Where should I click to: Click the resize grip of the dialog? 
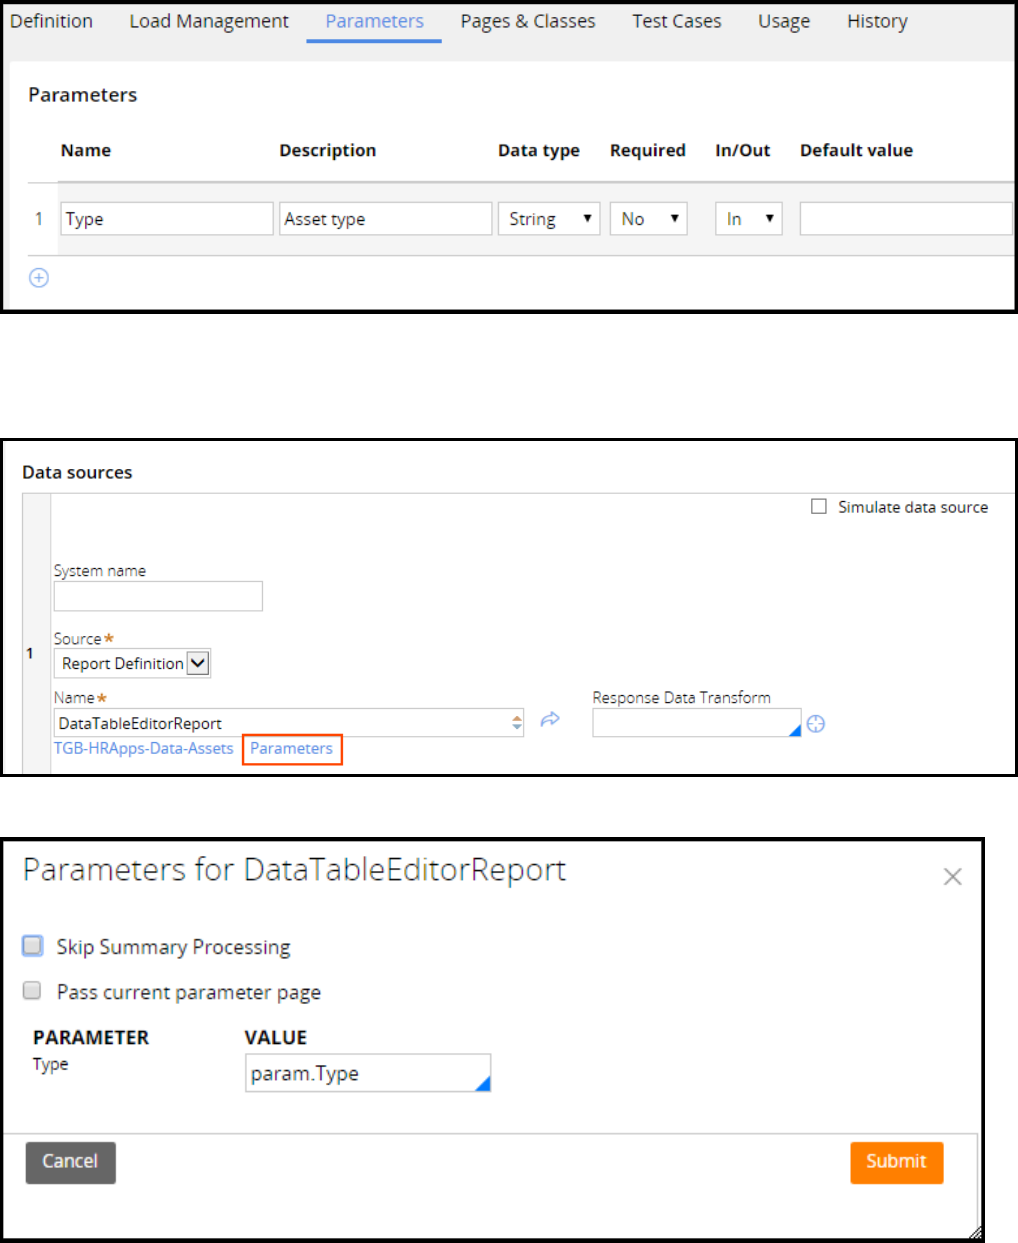click(975, 1233)
